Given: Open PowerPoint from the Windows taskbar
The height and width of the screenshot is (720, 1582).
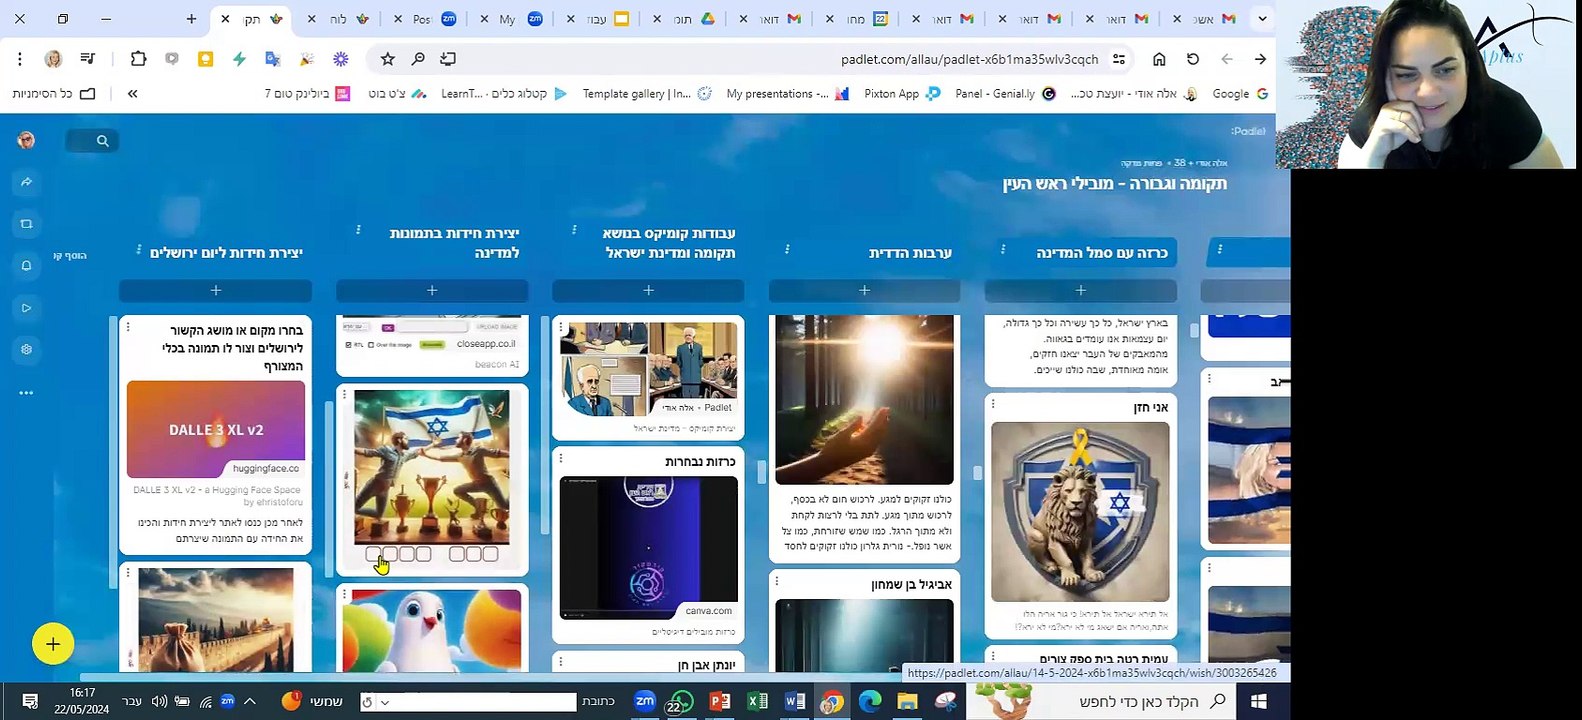Looking at the screenshot, I should tap(719, 701).
